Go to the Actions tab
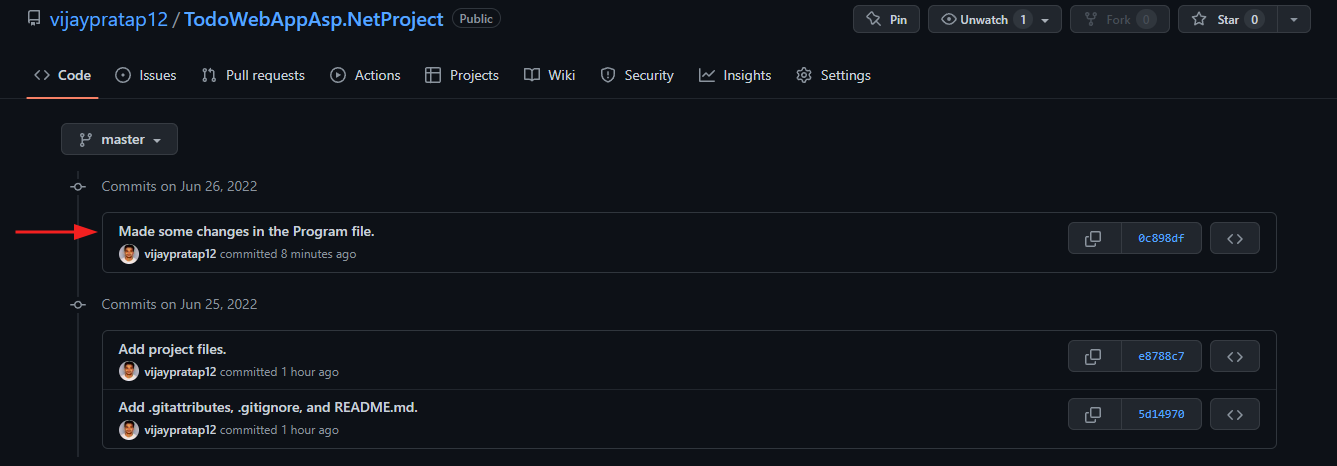This screenshot has width=1337, height=466. click(x=365, y=75)
